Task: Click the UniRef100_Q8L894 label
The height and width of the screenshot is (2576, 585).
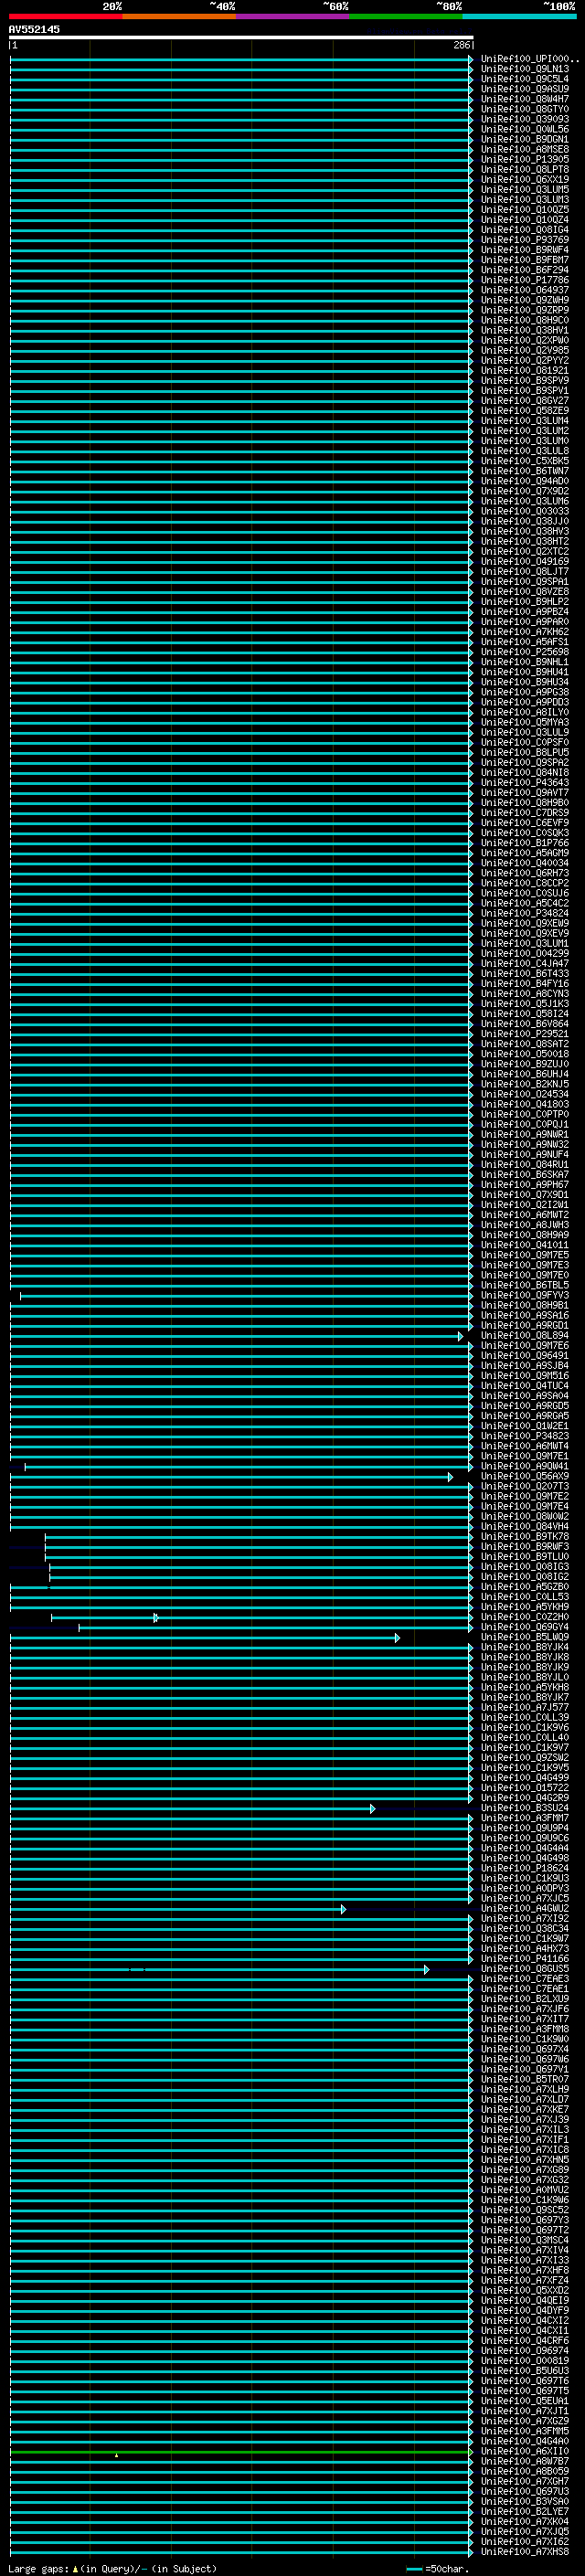Action: point(524,1335)
